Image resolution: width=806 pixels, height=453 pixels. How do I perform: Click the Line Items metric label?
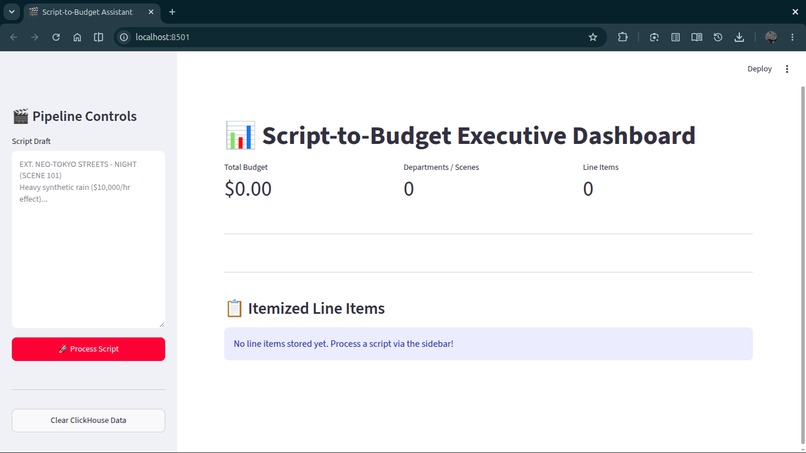[600, 167]
